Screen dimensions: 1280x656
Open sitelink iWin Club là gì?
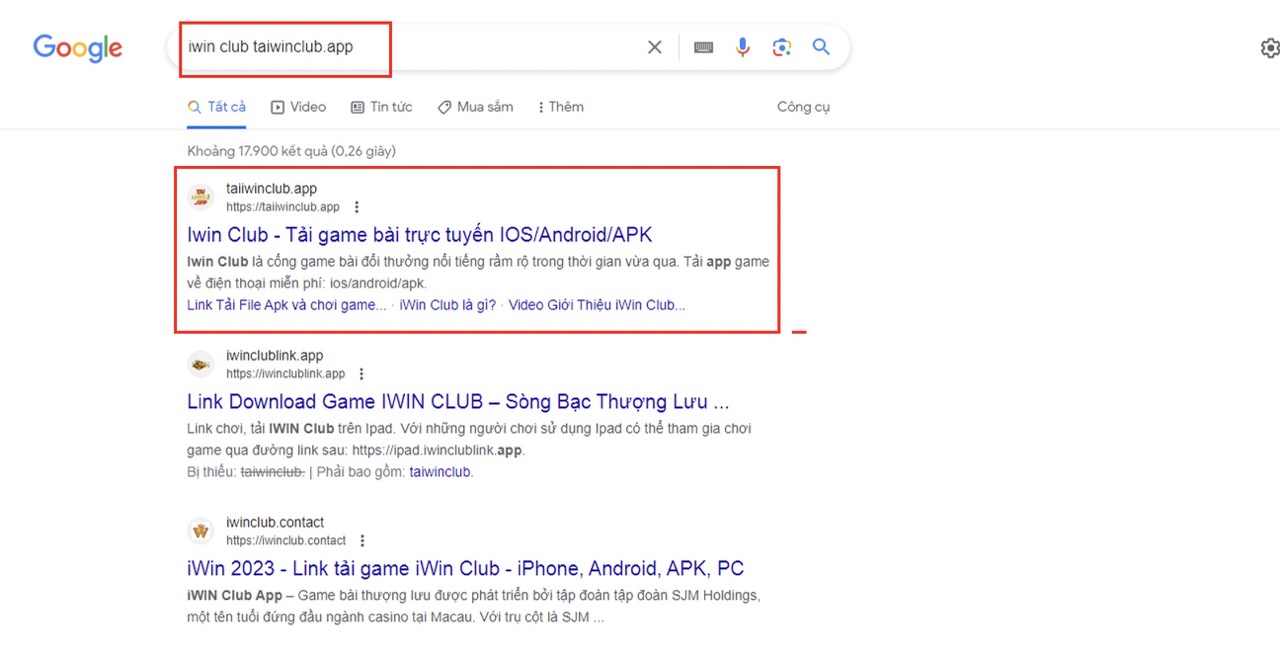click(447, 305)
